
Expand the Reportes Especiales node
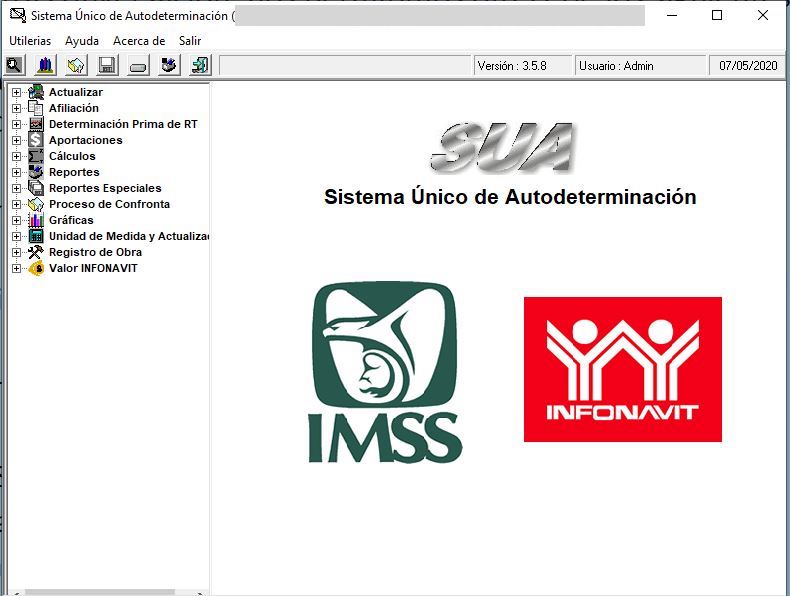tap(16, 188)
